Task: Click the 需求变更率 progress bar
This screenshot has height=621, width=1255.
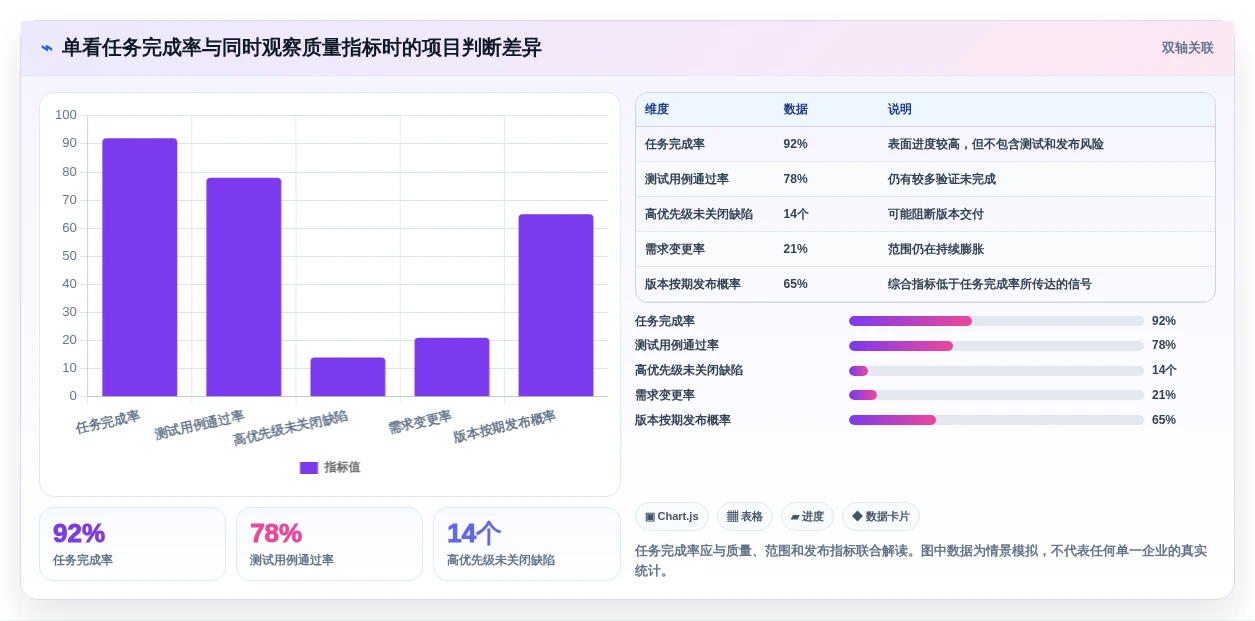Action: [996, 396]
